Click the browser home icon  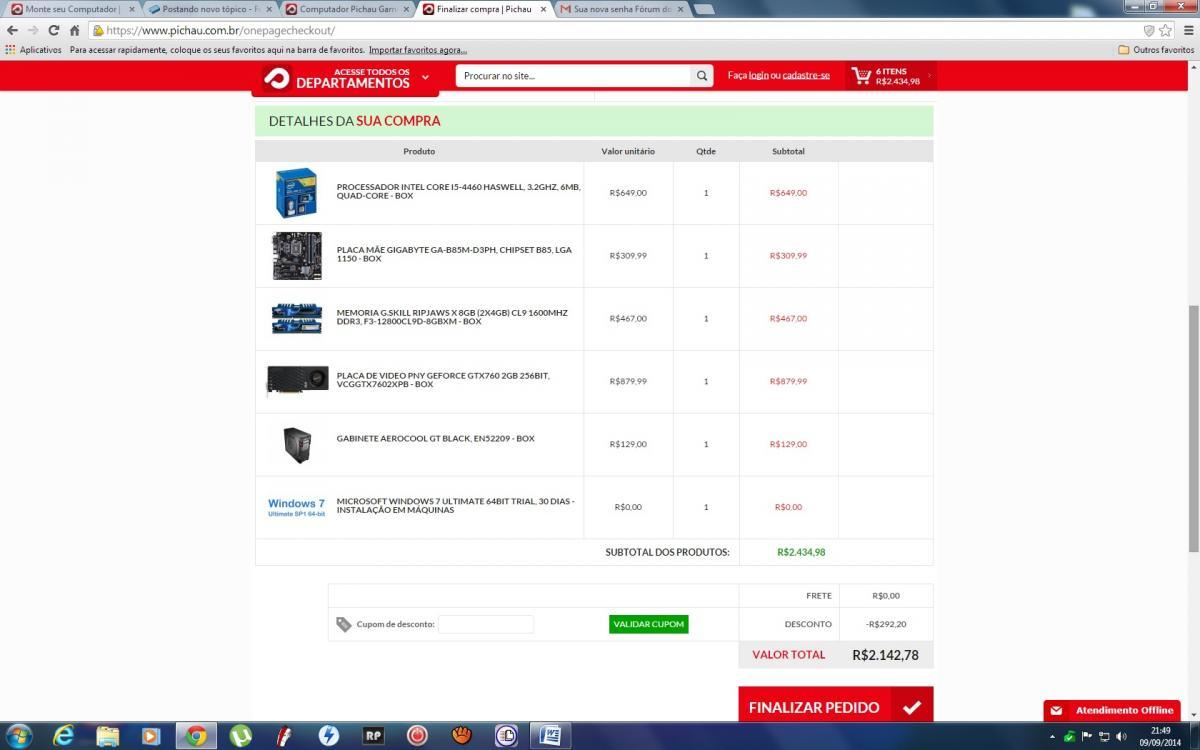[x=74, y=30]
